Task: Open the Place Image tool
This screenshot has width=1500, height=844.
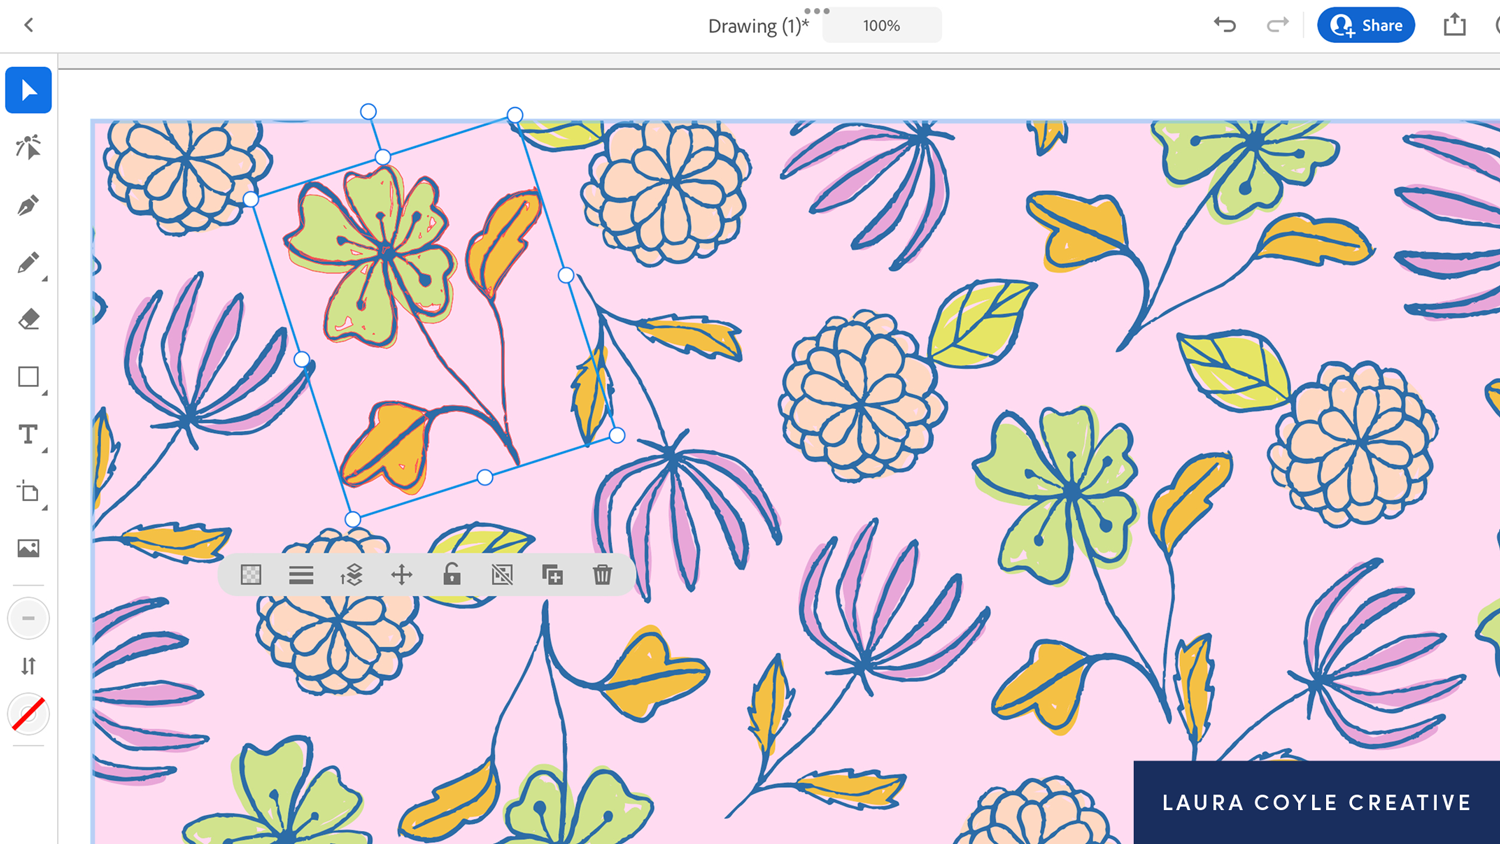Action: [28, 547]
